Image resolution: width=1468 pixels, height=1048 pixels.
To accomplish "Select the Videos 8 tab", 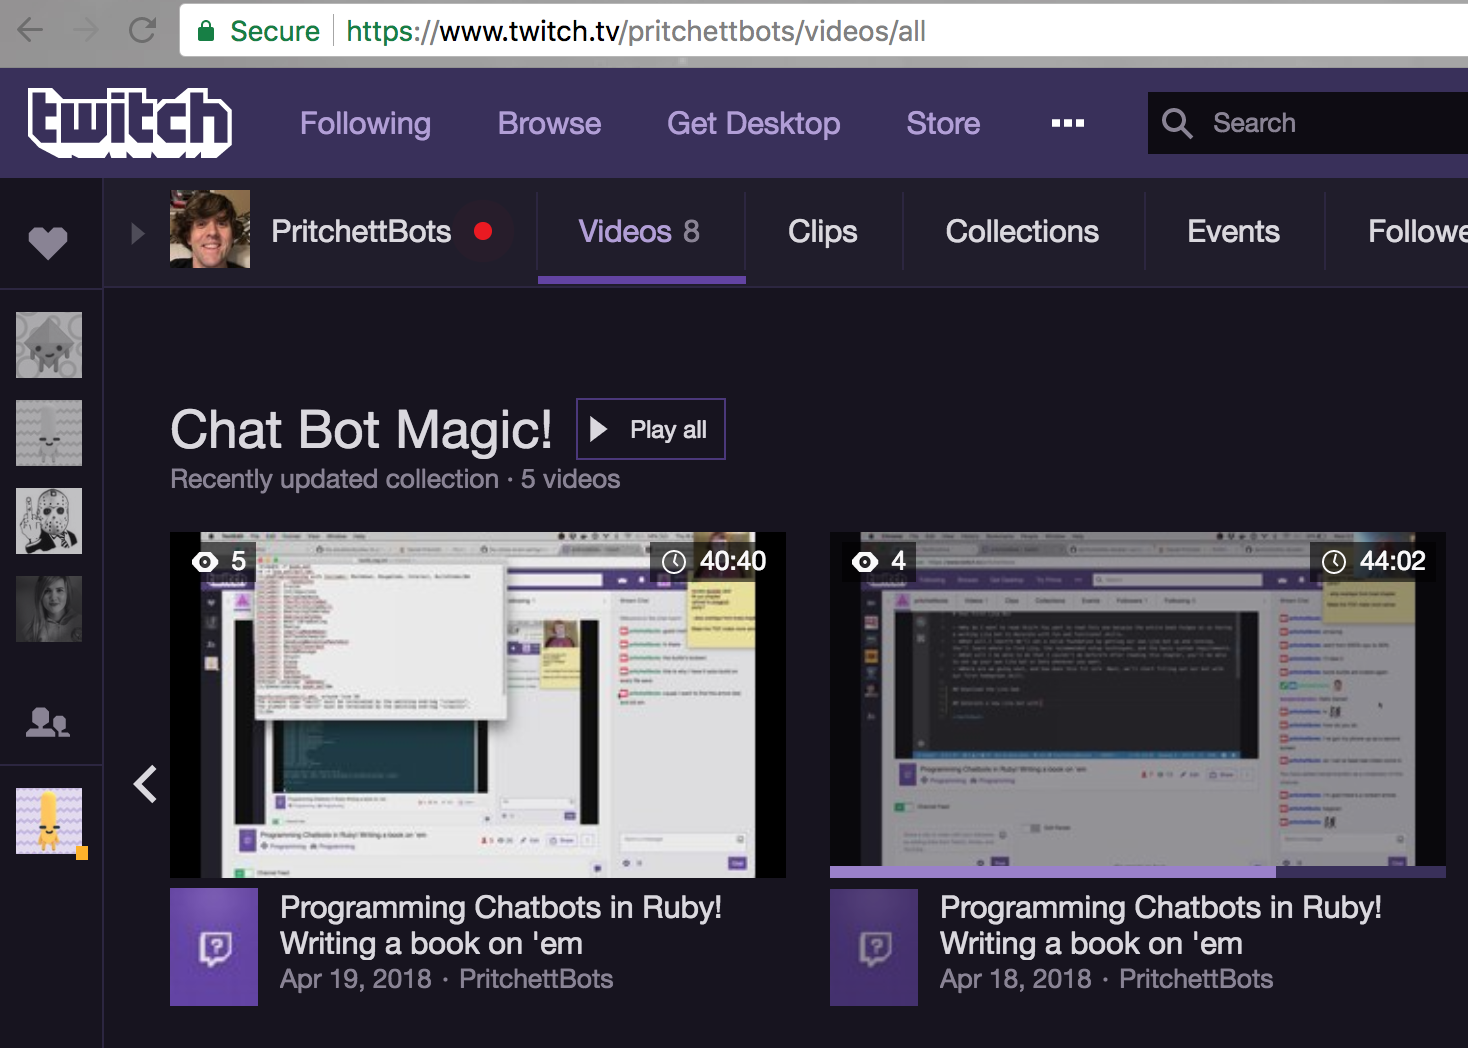I will tap(640, 232).
